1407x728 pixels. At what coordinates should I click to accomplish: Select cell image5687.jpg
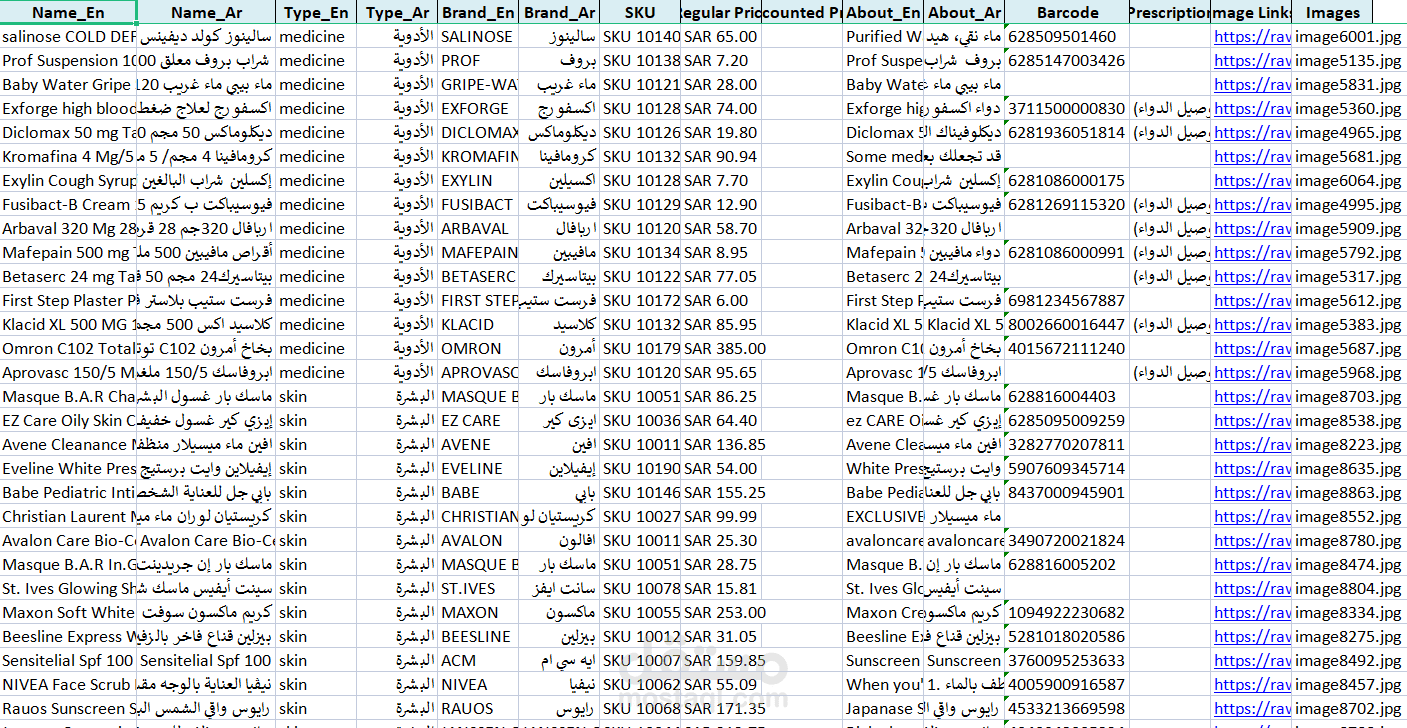pyautogui.click(x=1349, y=349)
